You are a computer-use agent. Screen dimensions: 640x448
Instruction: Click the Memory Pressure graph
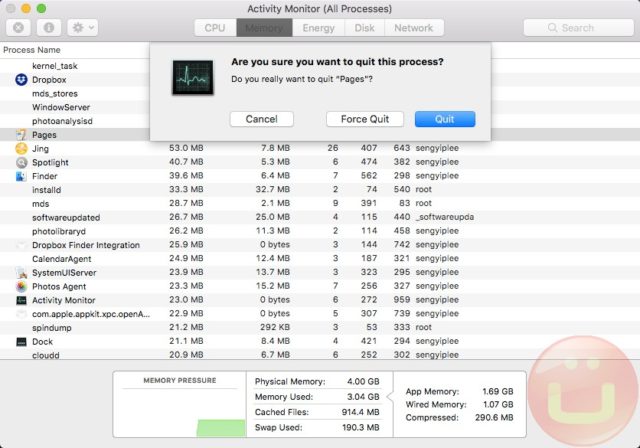pyautogui.click(x=180, y=413)
